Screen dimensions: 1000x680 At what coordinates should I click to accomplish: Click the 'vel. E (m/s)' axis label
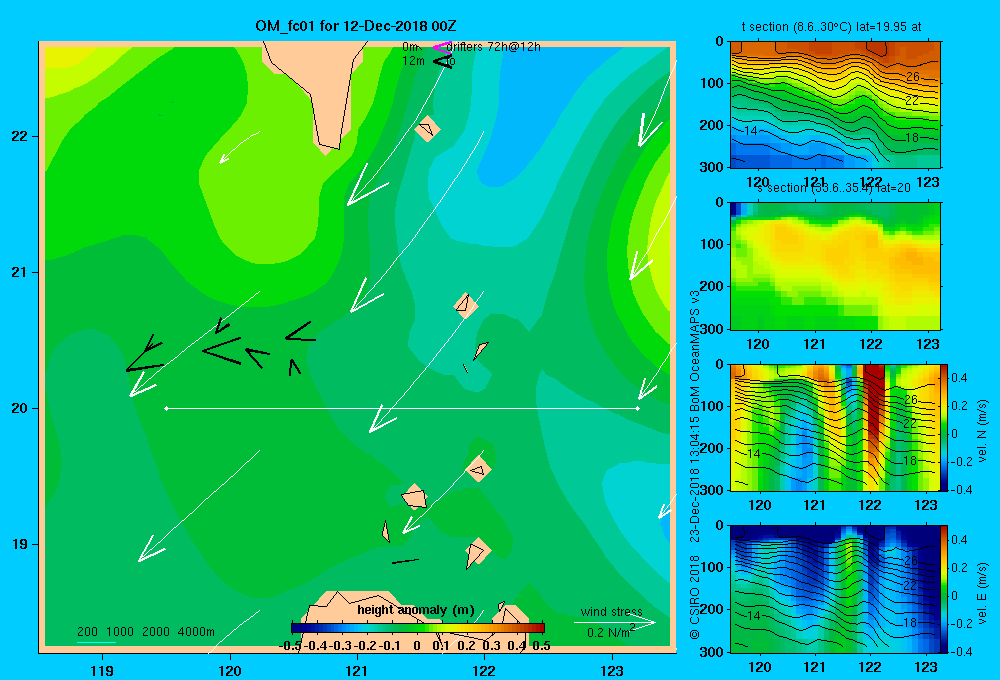(983, 593)
